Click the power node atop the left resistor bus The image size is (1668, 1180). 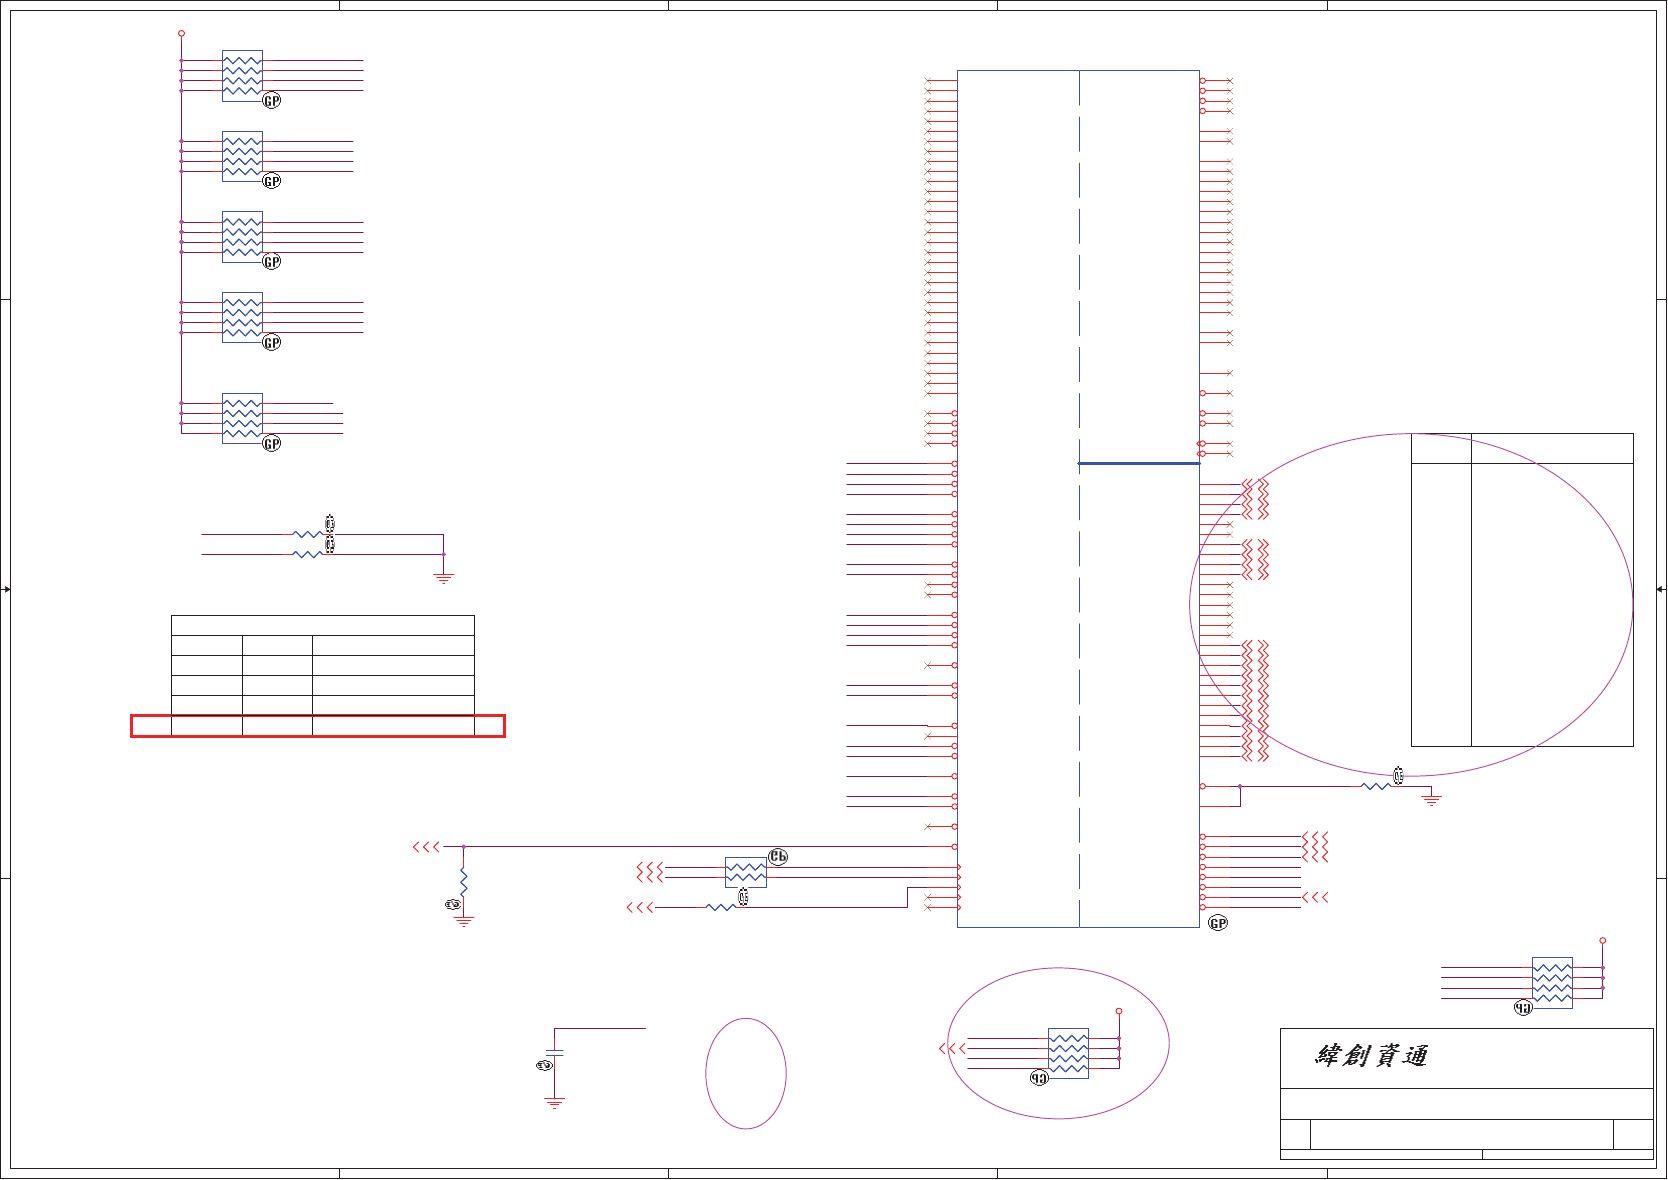pyautogui.click(x=181, y=33)
